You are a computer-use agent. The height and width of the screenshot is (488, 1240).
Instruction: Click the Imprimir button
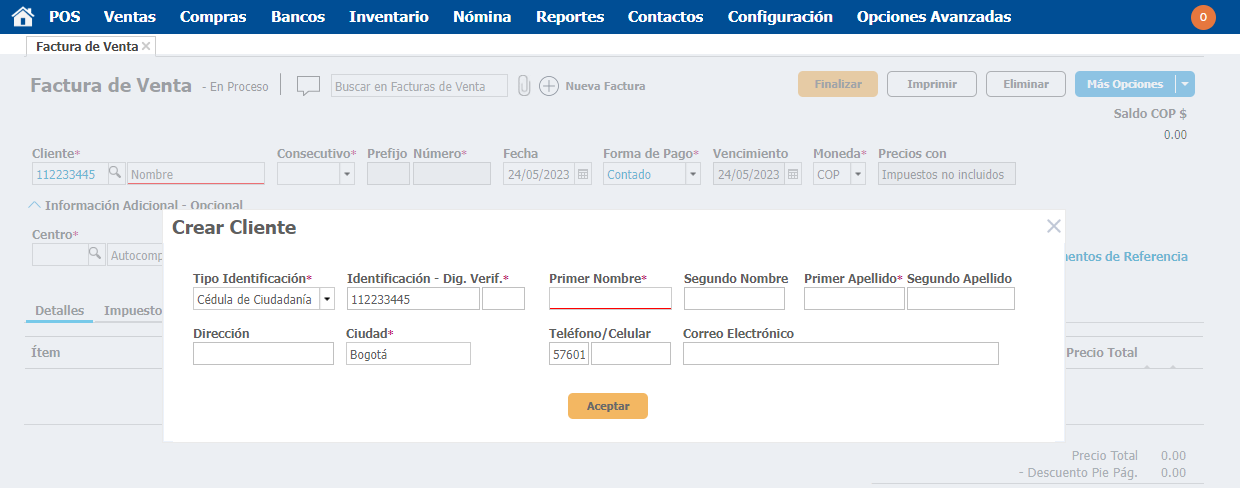tap(932, 85)
